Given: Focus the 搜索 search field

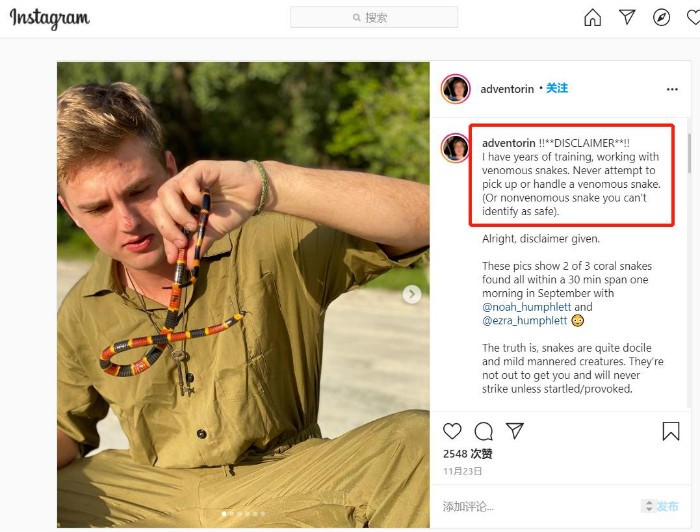Looking at the screenshot, I should [x=374, y=17].
